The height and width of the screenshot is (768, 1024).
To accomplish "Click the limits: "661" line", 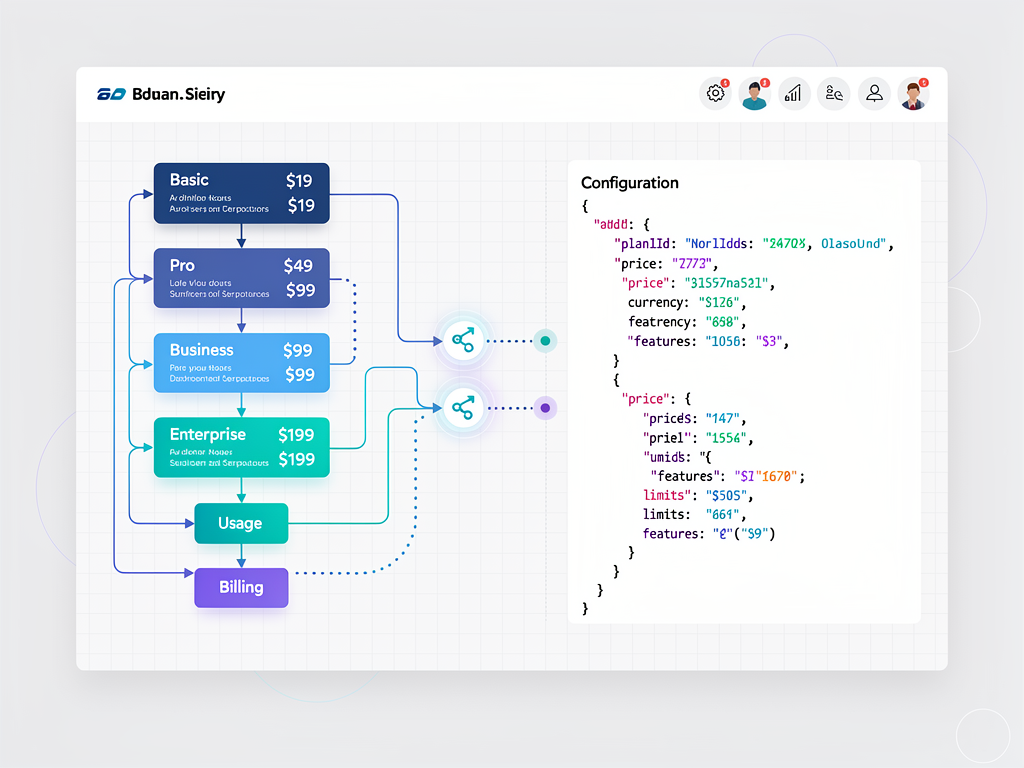I will pos(694,515).
